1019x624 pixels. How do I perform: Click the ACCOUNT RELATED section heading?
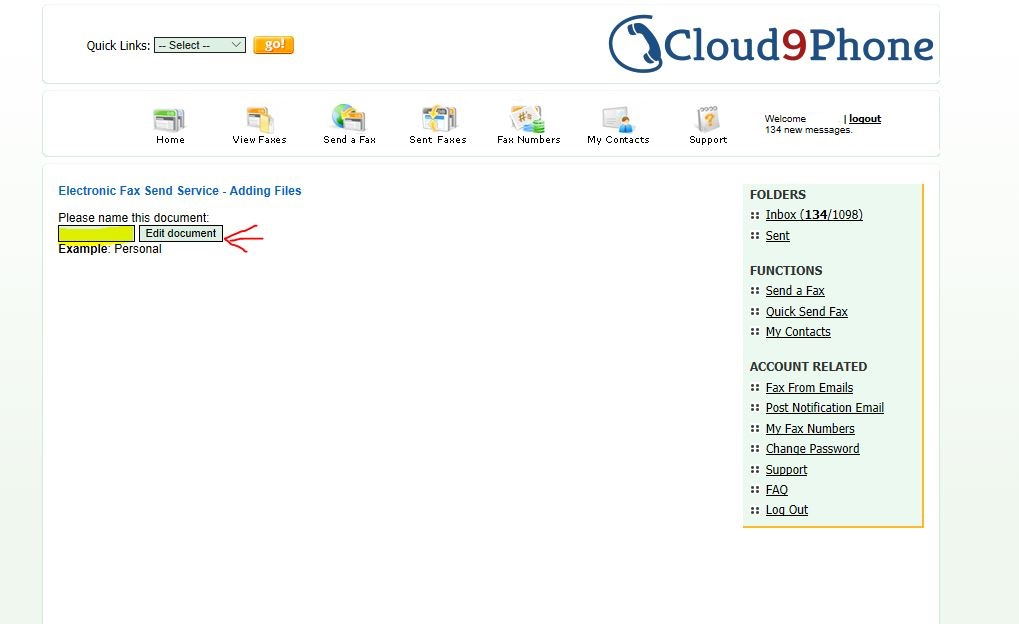tap(808, 367)
